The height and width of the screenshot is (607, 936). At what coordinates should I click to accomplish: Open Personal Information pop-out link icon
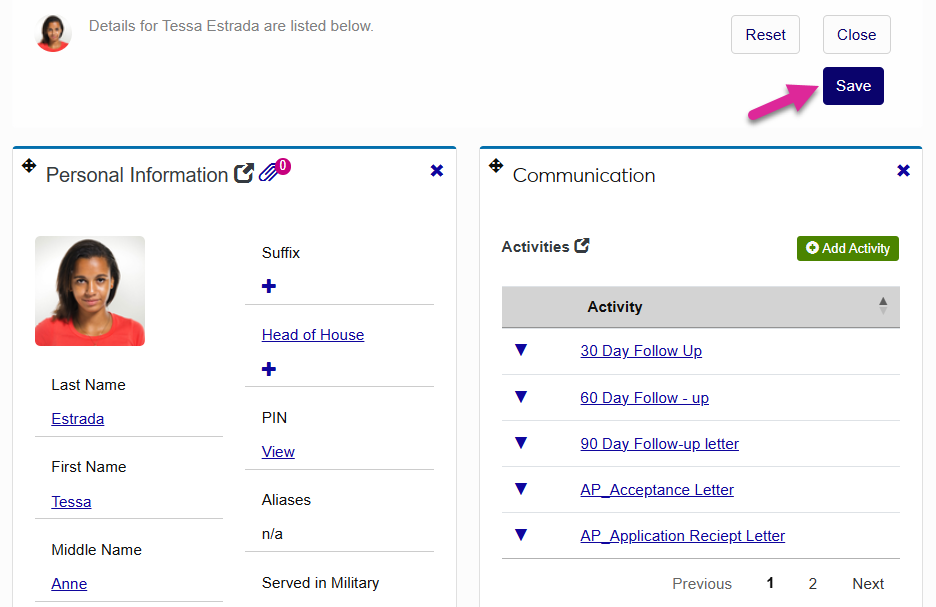(244, 174)
